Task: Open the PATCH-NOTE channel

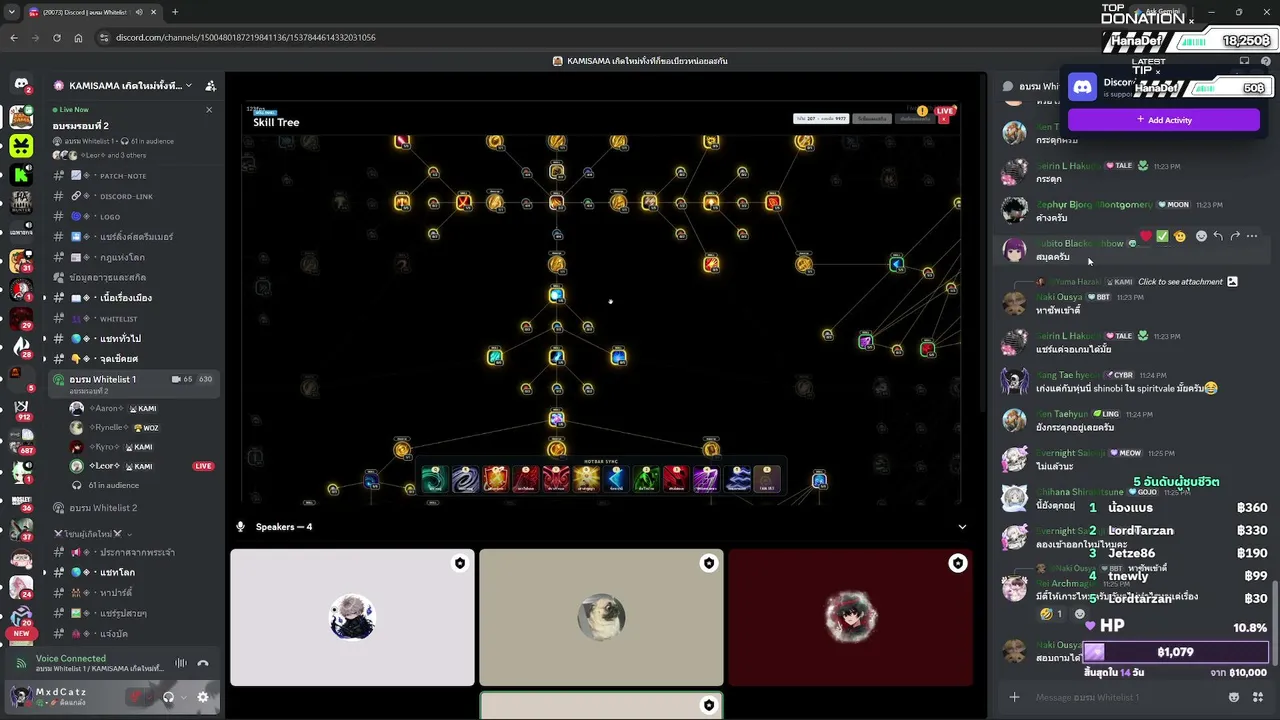Action: pyautogui.click(x=134, y=176)
